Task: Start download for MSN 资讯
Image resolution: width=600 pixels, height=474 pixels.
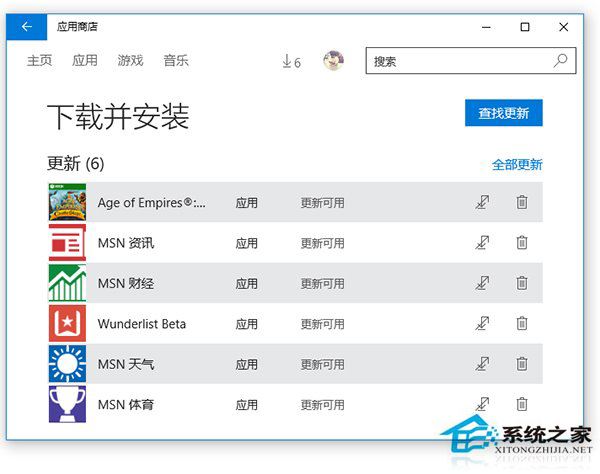Action: coord(482,243)
